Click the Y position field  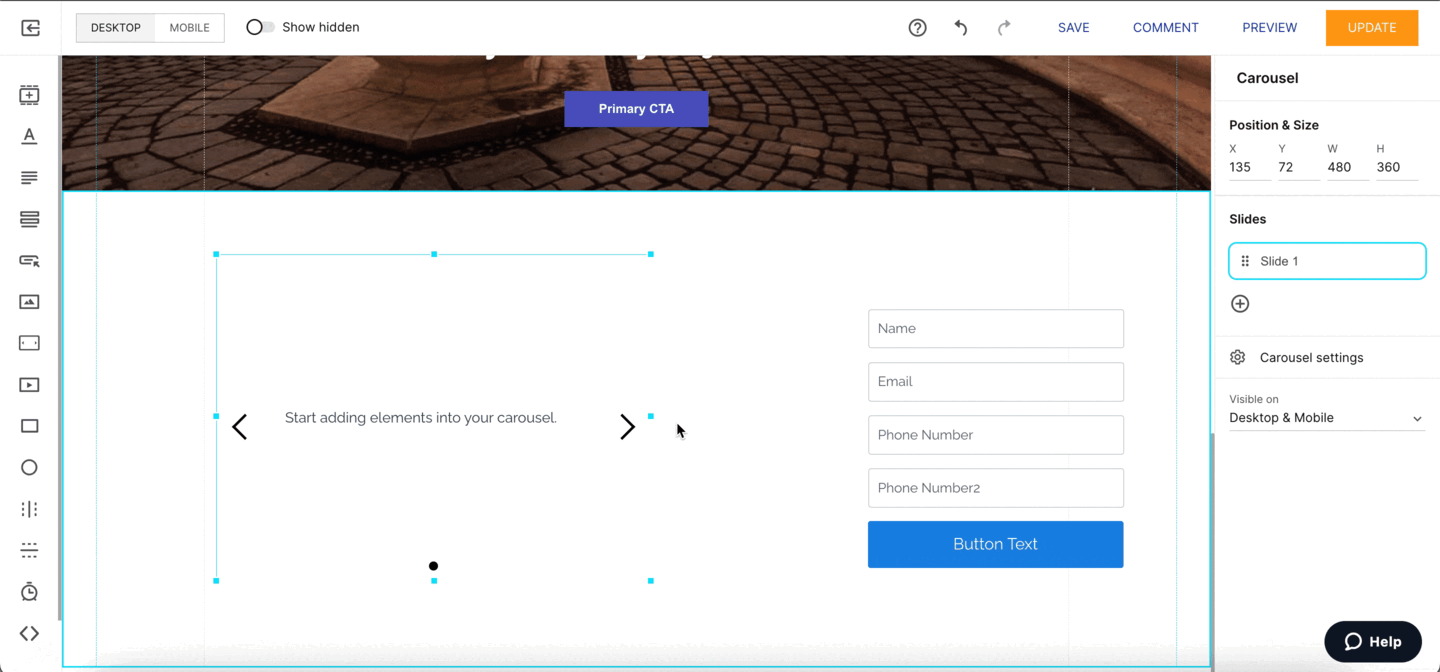(x=1298, y=167)
